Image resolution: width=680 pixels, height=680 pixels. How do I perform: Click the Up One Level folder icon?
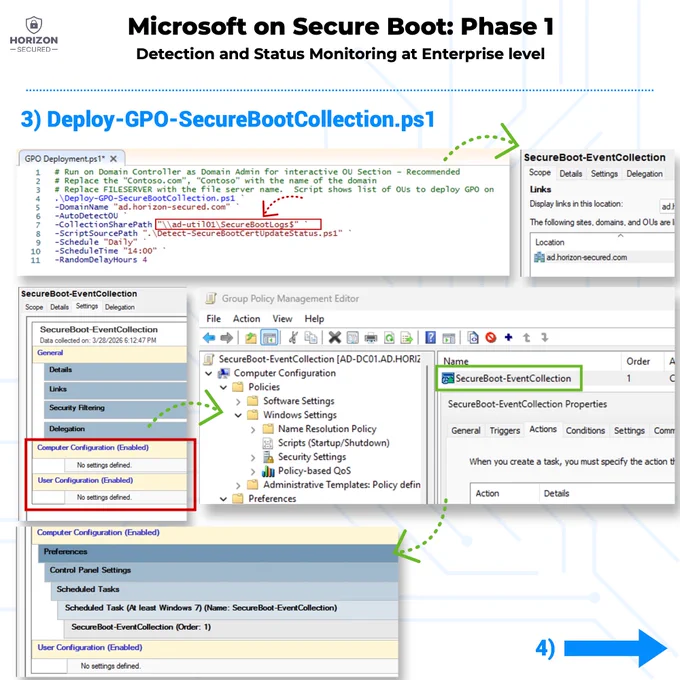[x=251, y=337]
